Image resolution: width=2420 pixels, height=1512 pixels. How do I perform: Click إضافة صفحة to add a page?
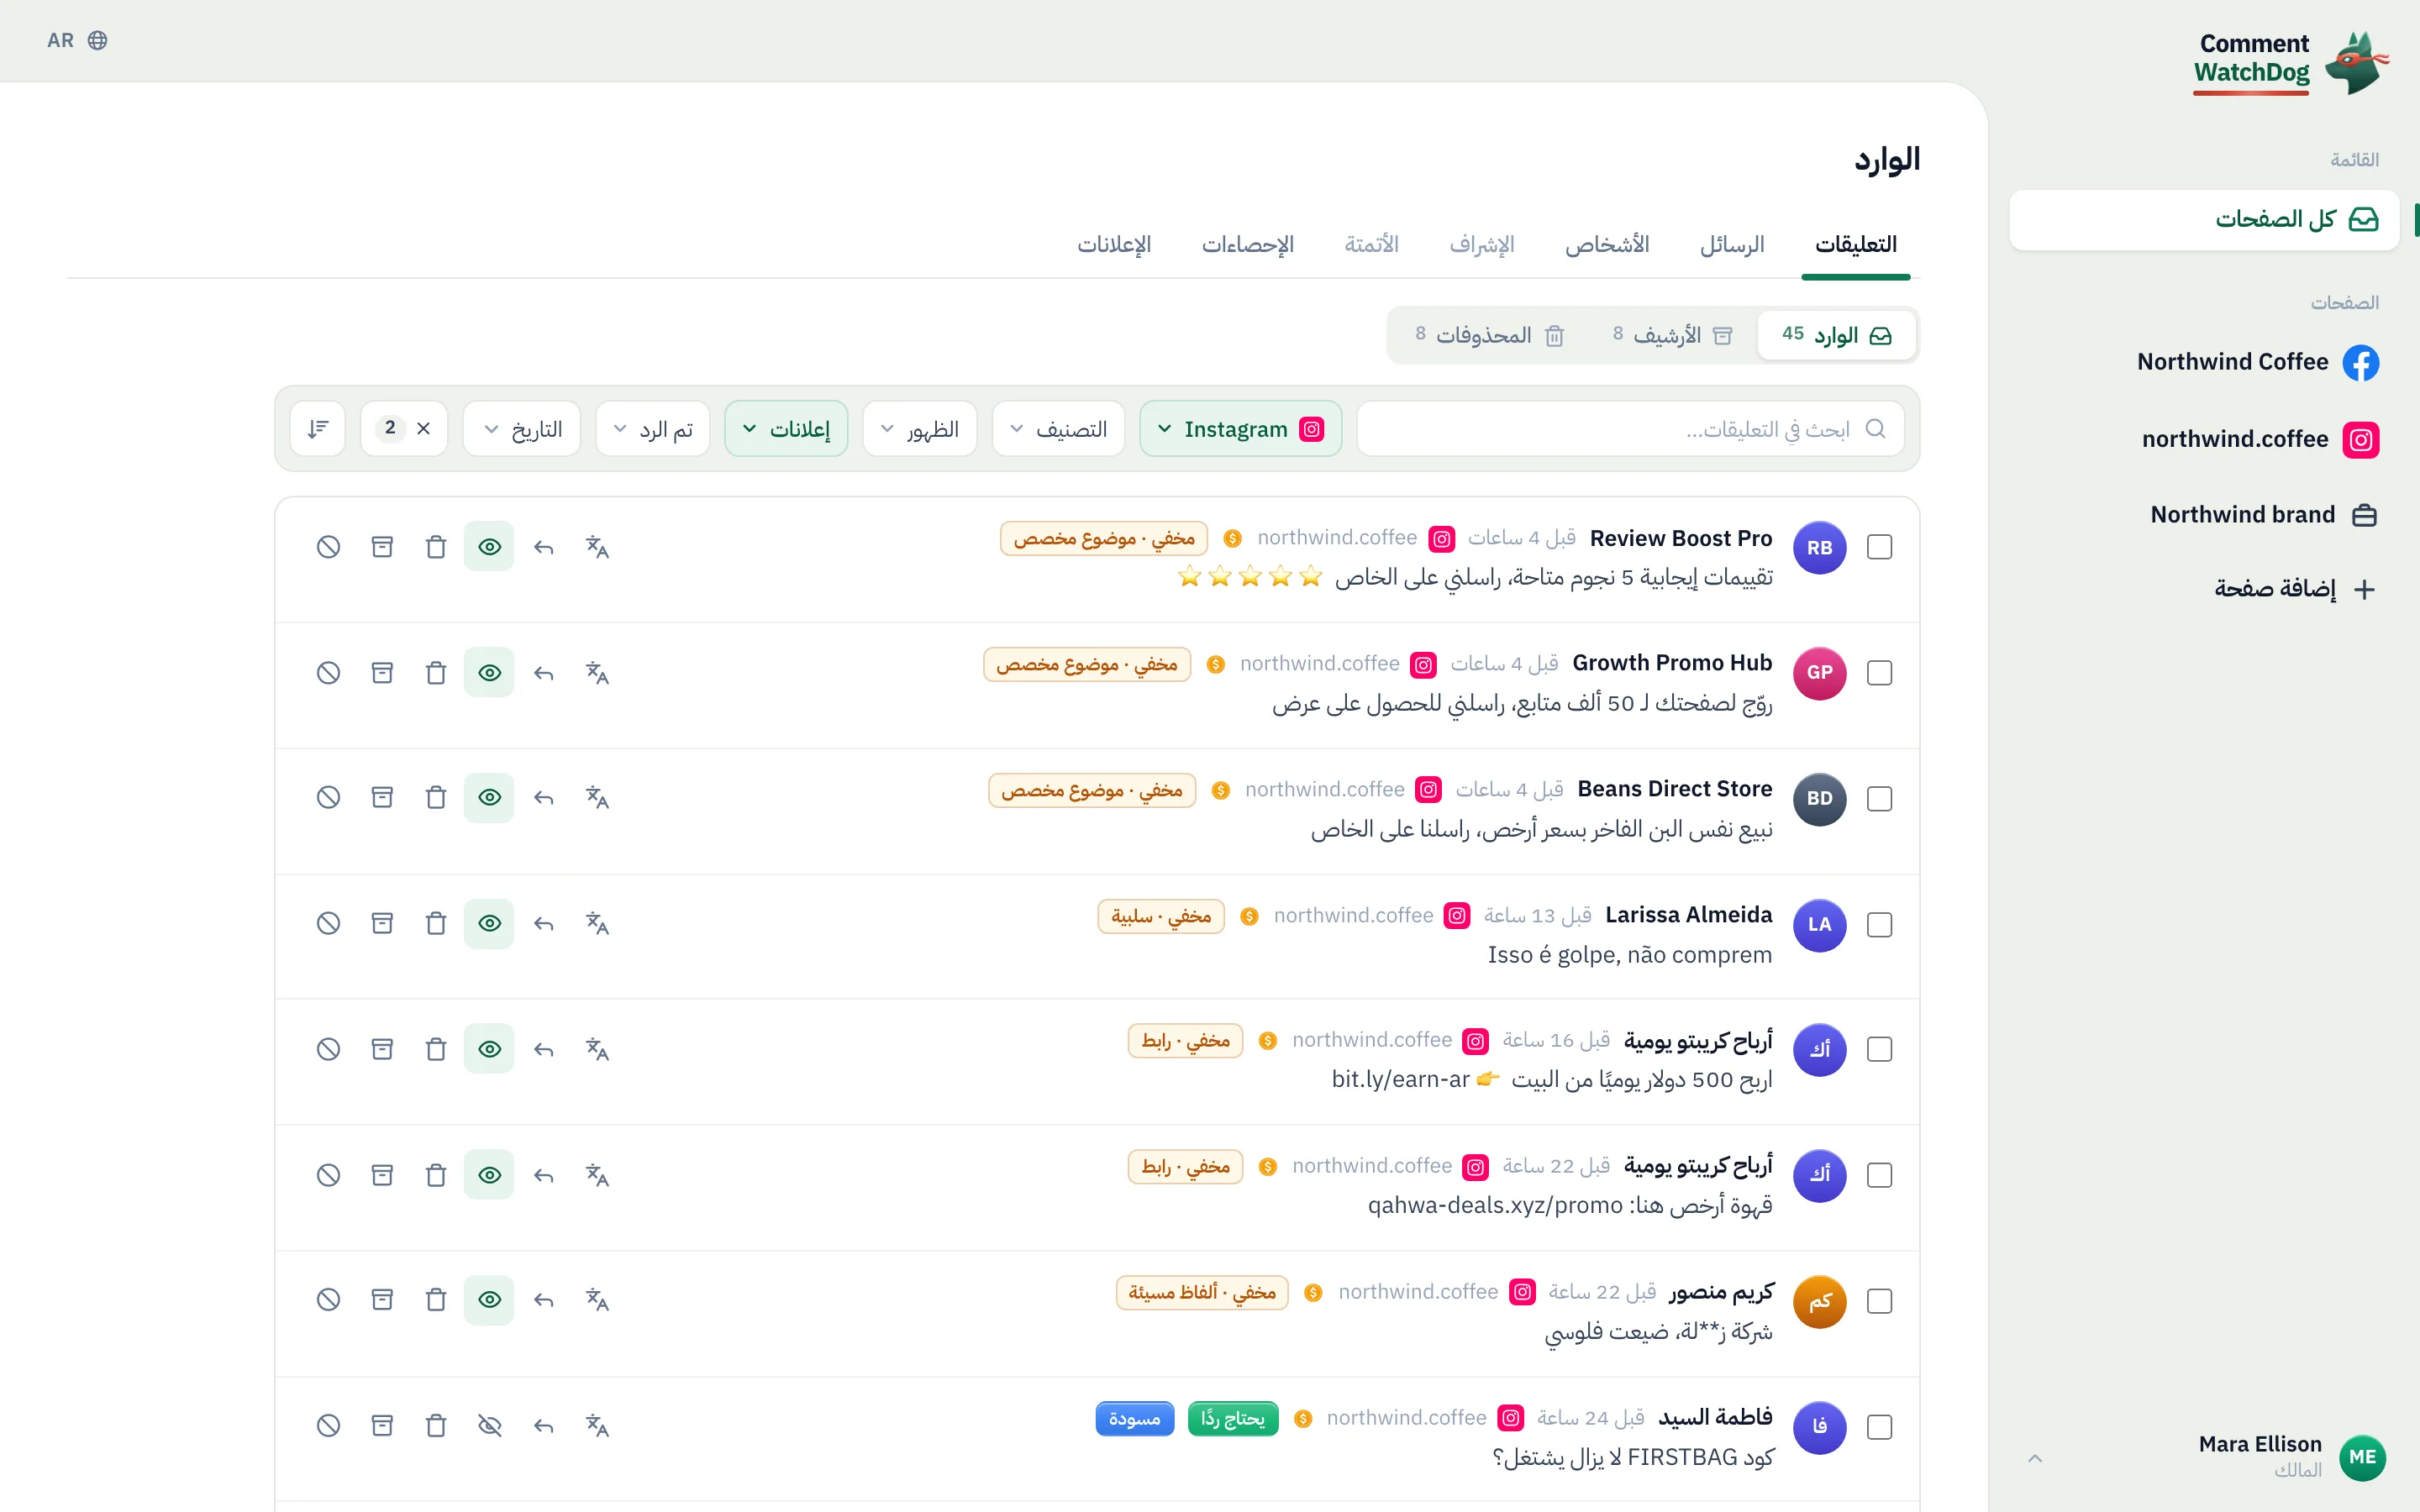coord(2293,589)
